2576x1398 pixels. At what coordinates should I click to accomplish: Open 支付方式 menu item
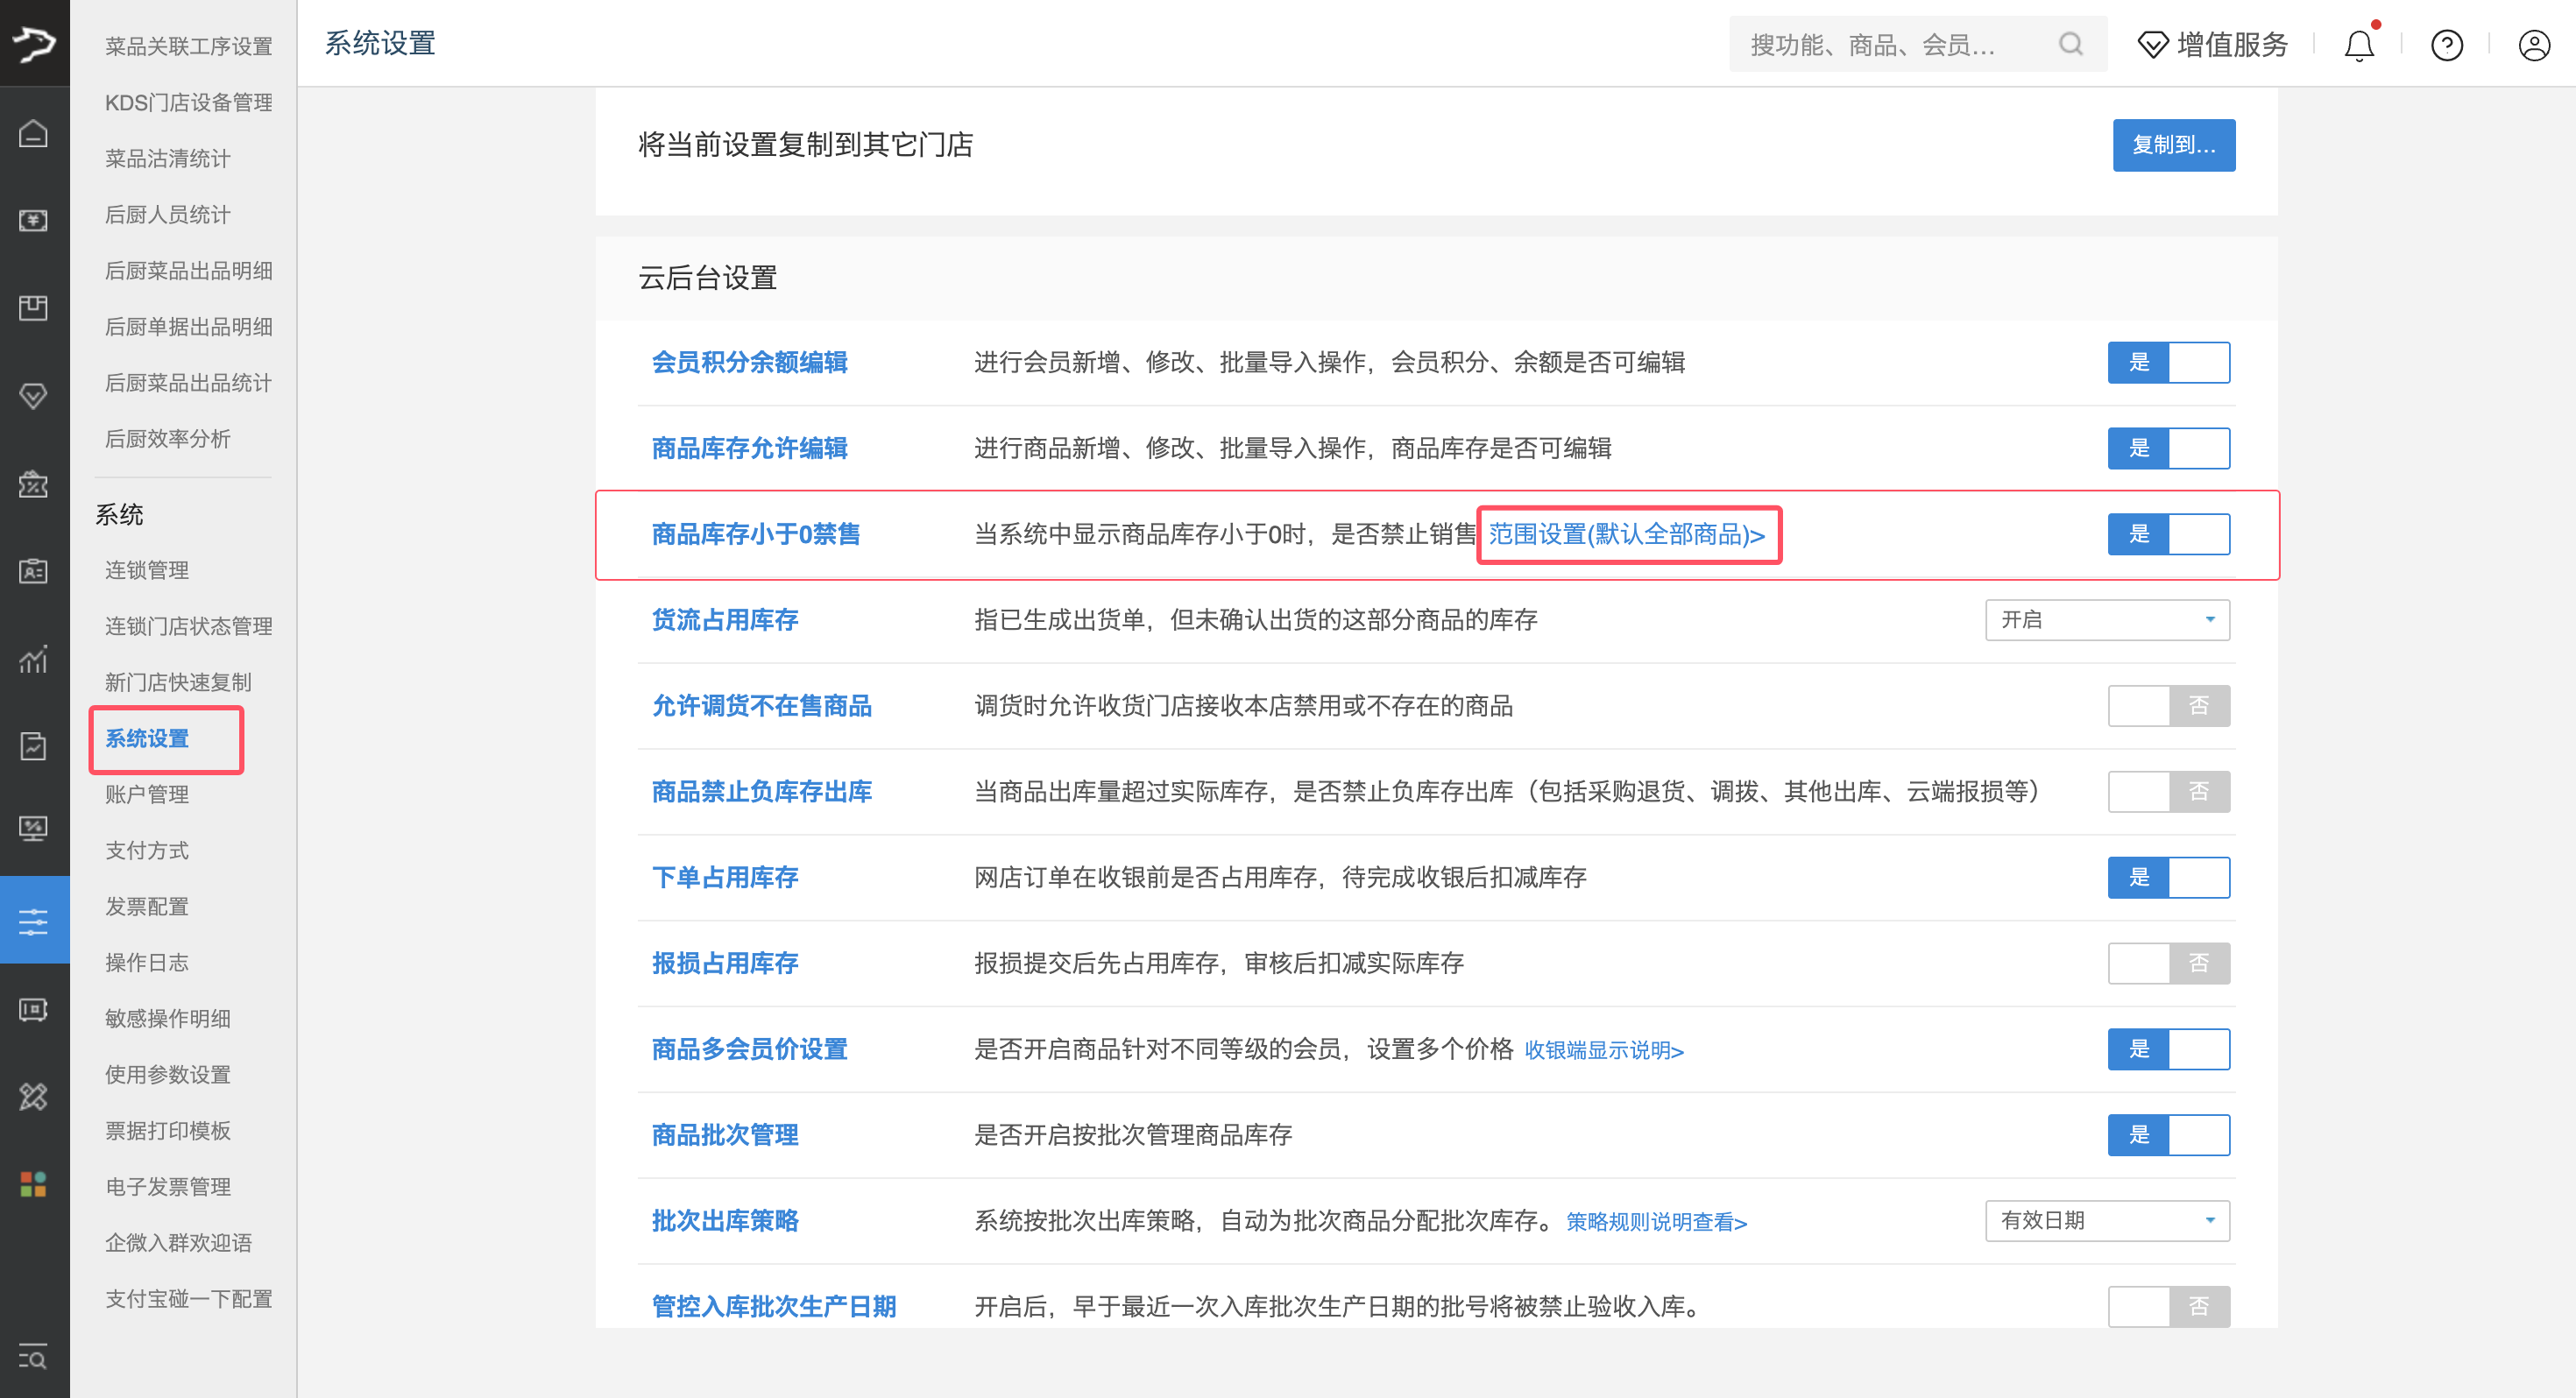pos(146,850)
